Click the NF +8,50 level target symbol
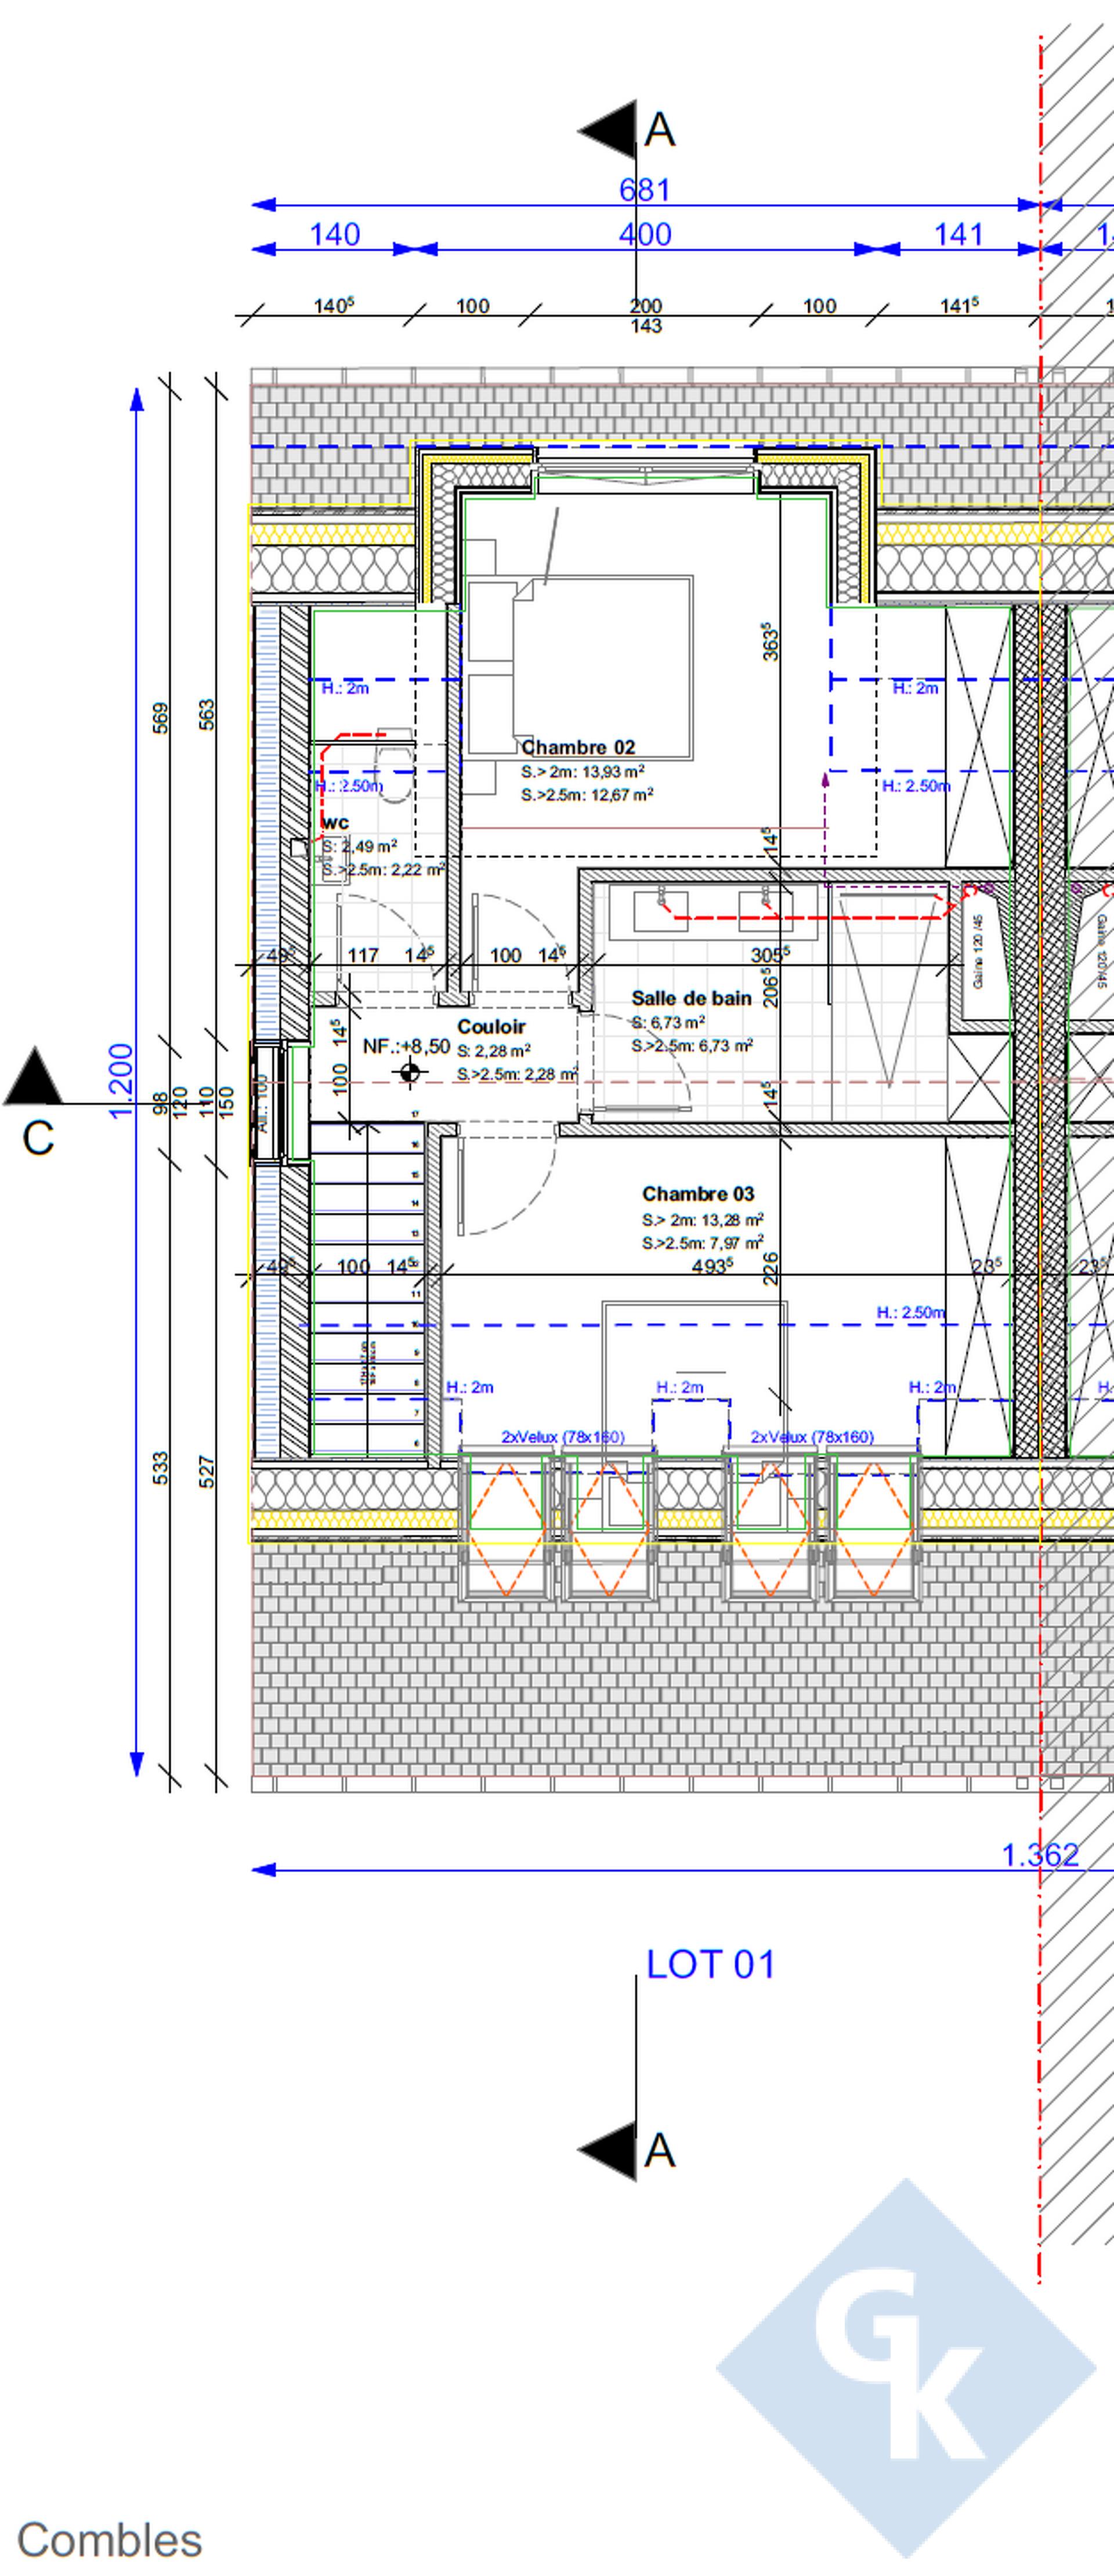The width and height of the screenshot is (1114, 2576). pos(409,1073)
